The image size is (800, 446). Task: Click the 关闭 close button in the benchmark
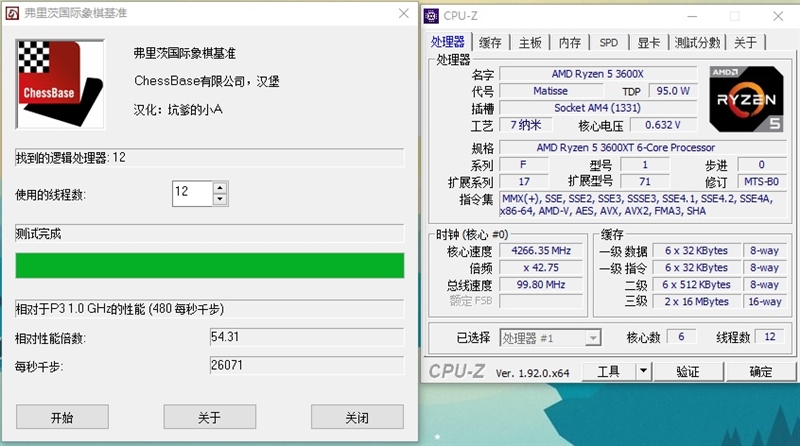point(357,417)
